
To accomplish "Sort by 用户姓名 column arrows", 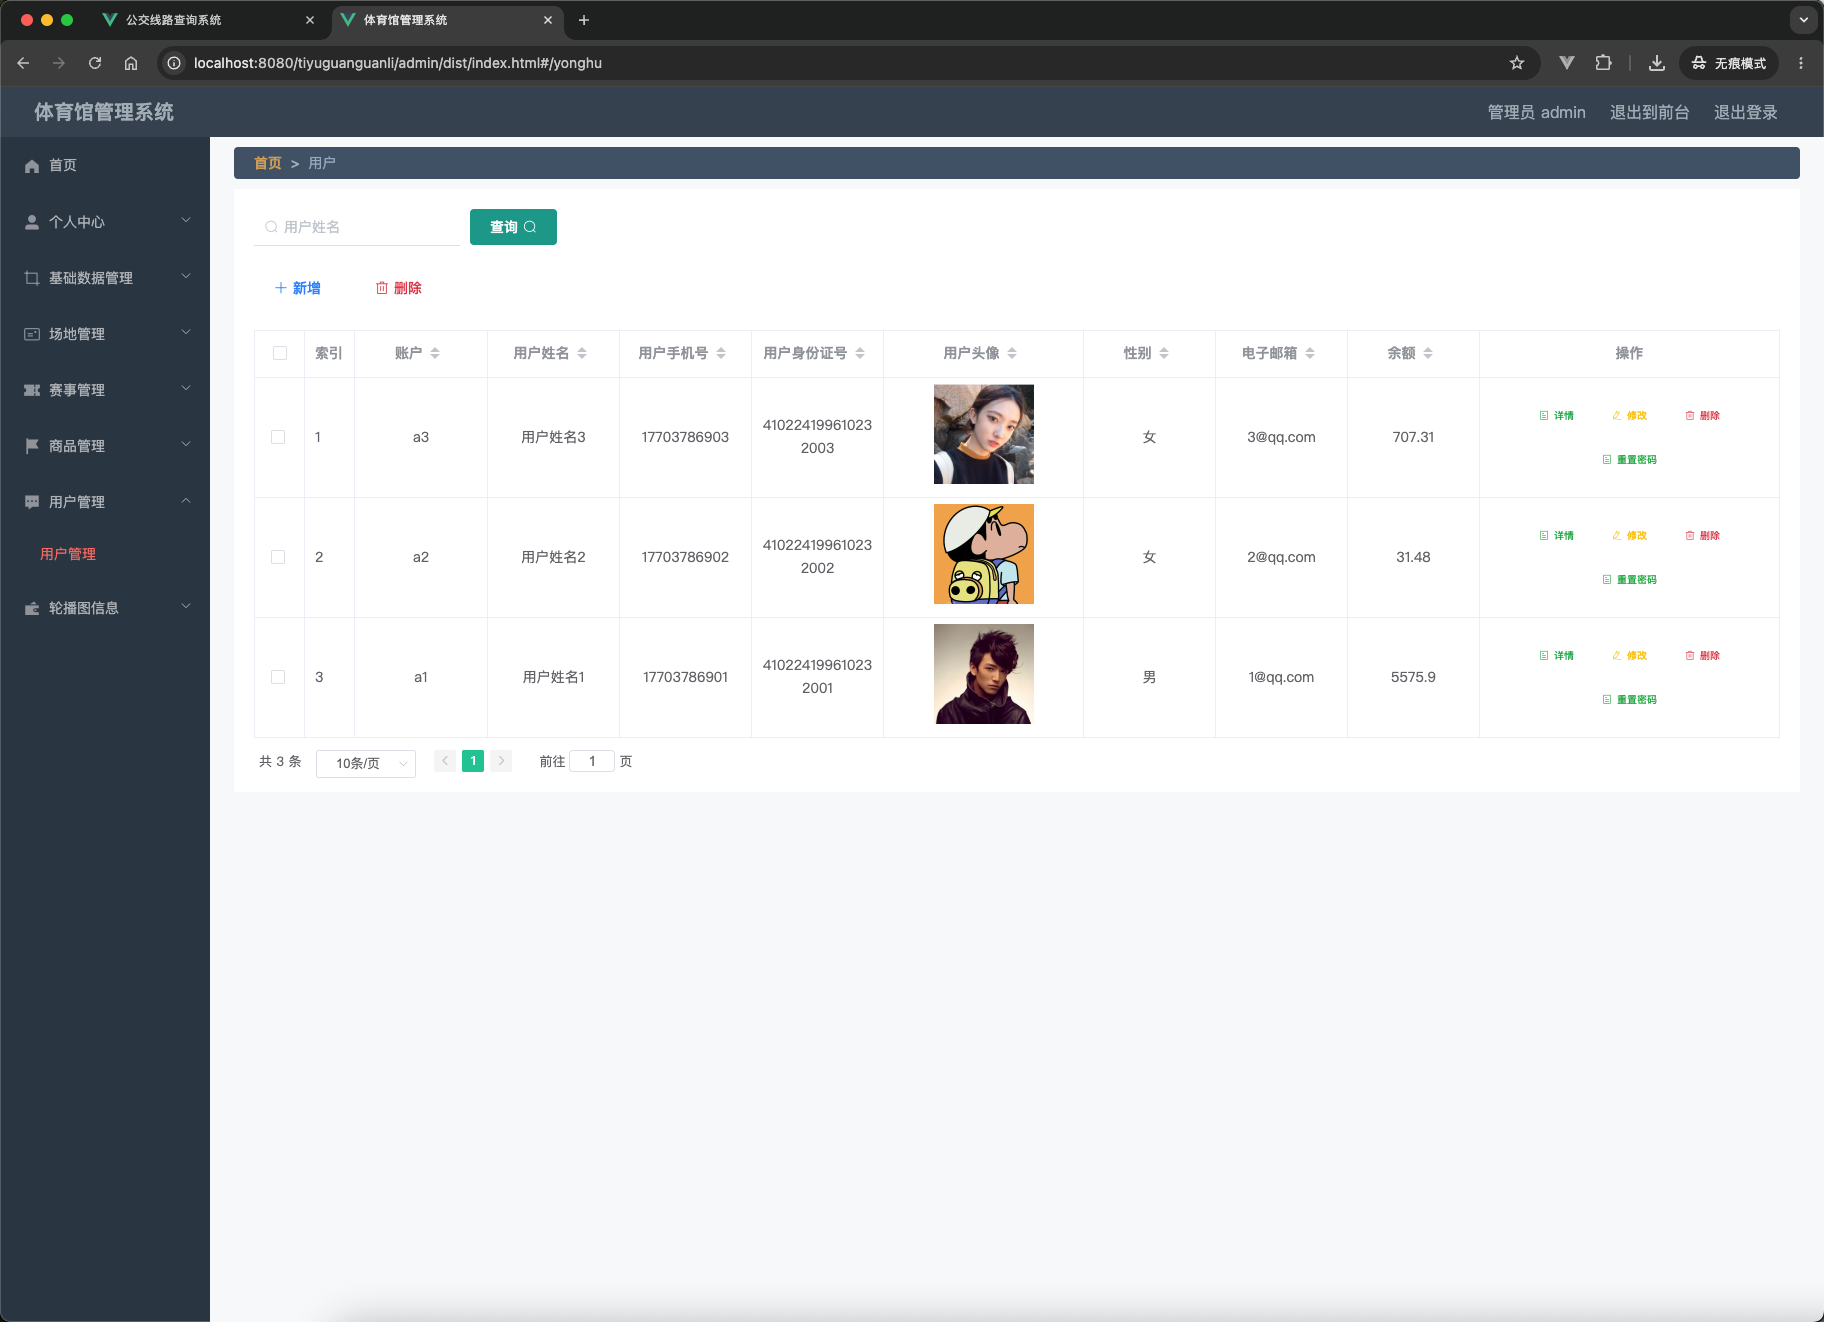I will [x=582, y=353].
